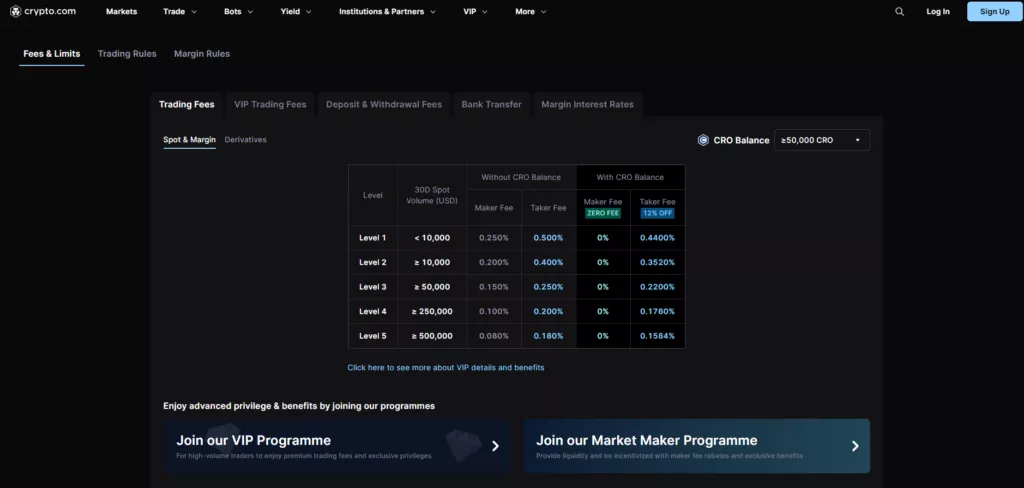Switch to the Trading Rules tab
The height and width of the screenshot is (488, 1024).
tap(127, 54)
